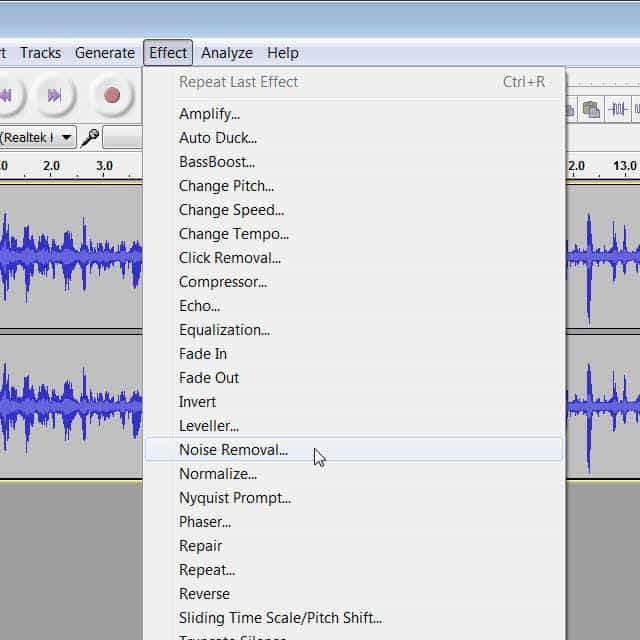Screen dimensions: 640x640
Task: Click the 3.0 mark on the timeline ruler
Action: coord(104,166)
